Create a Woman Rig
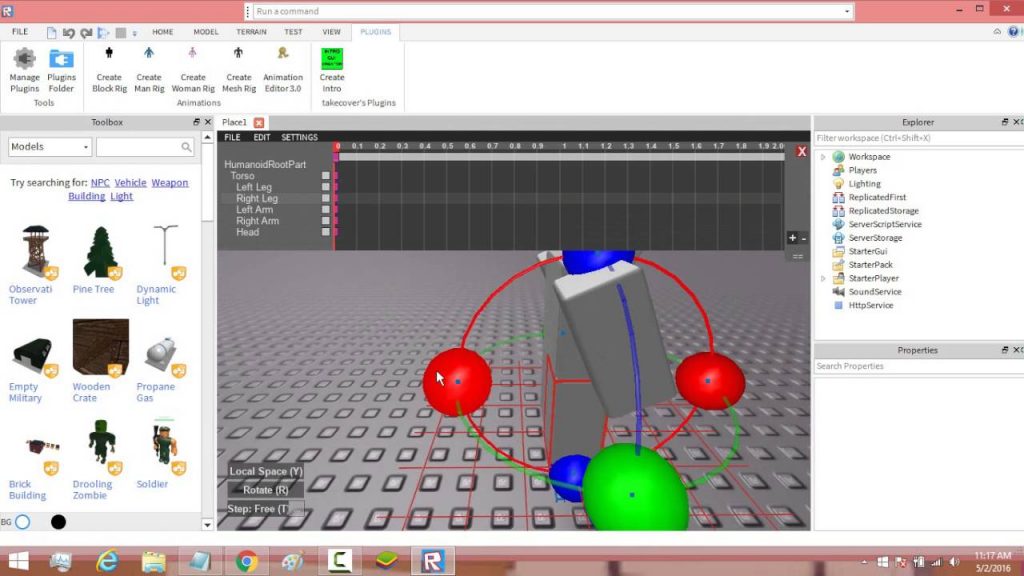 [x=193, y=66]
